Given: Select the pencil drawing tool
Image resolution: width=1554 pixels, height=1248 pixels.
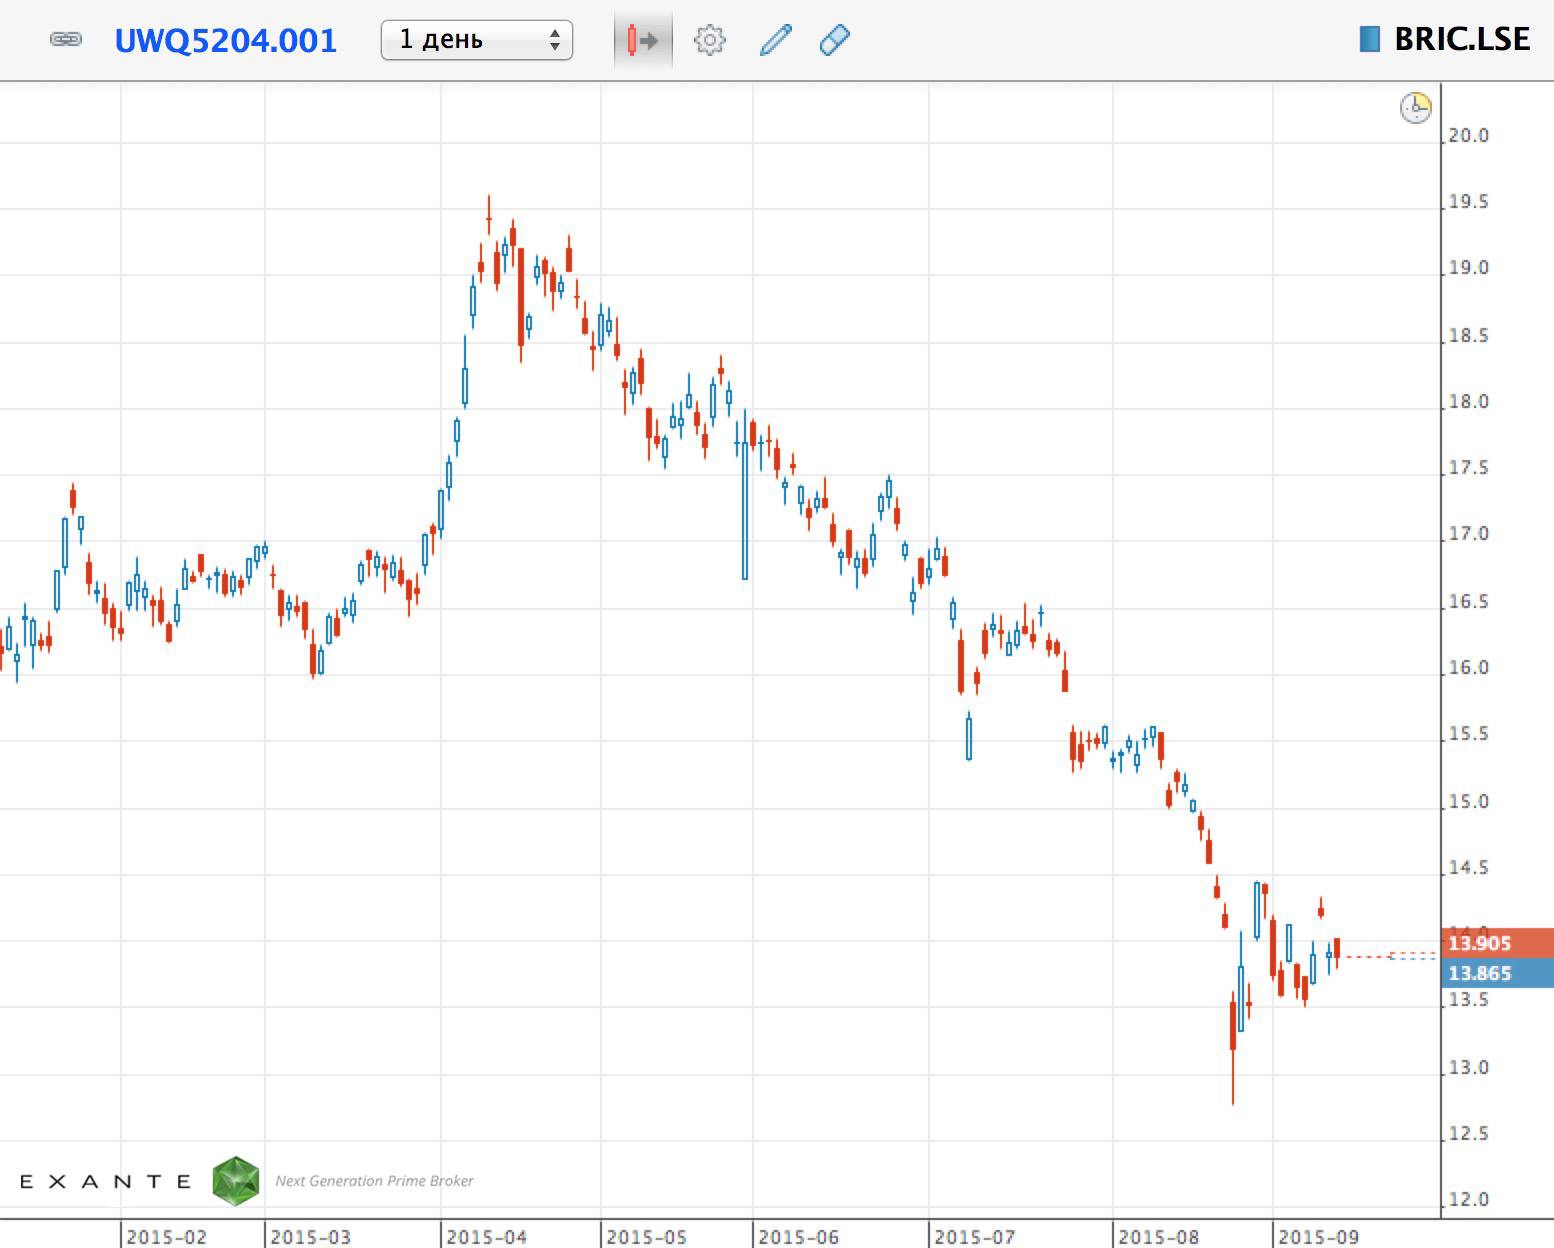Looking at the screenshot, I should (775, 40).
